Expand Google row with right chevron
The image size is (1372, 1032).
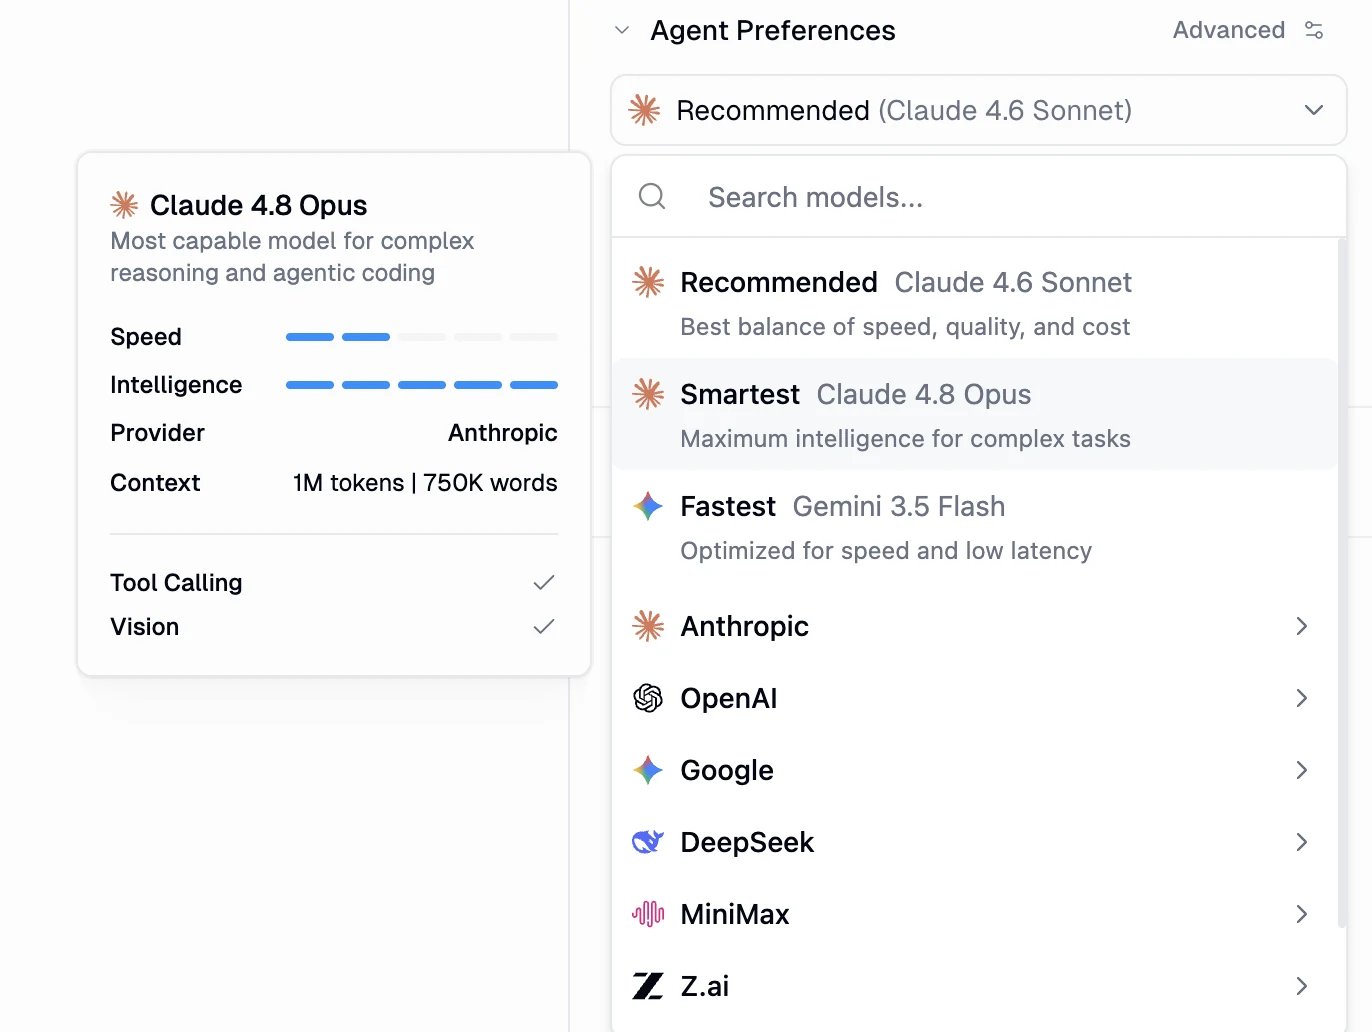(1302, 770)
